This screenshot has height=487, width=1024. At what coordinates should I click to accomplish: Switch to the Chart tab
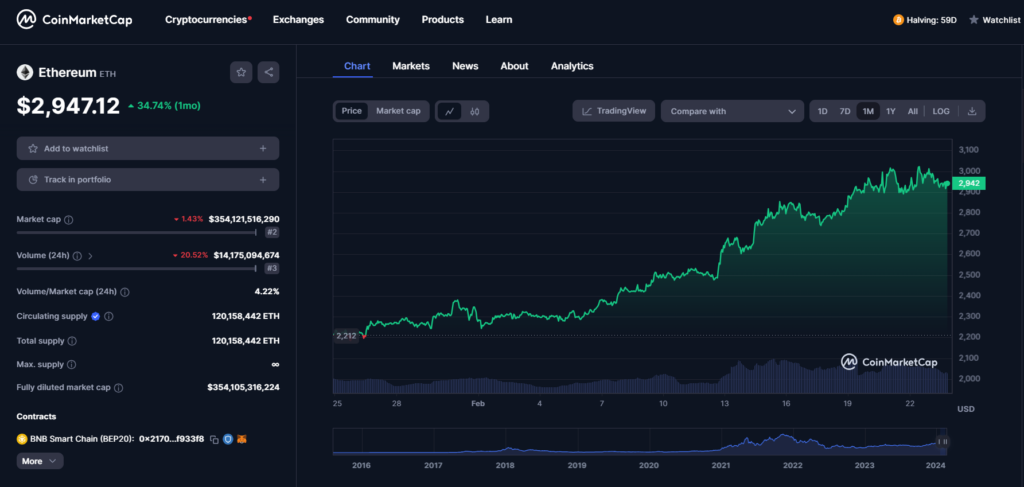point(357,66)
